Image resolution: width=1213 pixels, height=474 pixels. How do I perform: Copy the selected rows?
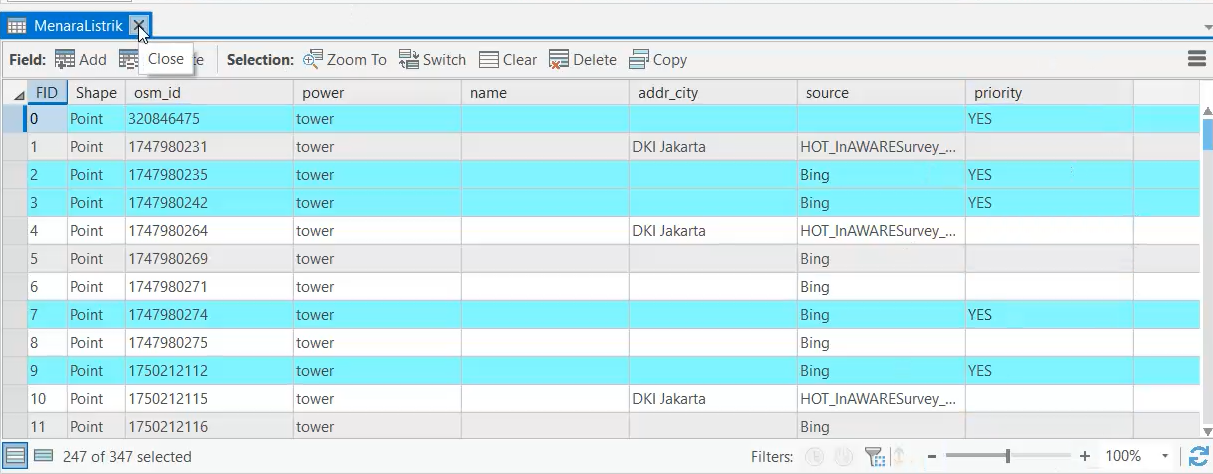click(x=658, y=60)
